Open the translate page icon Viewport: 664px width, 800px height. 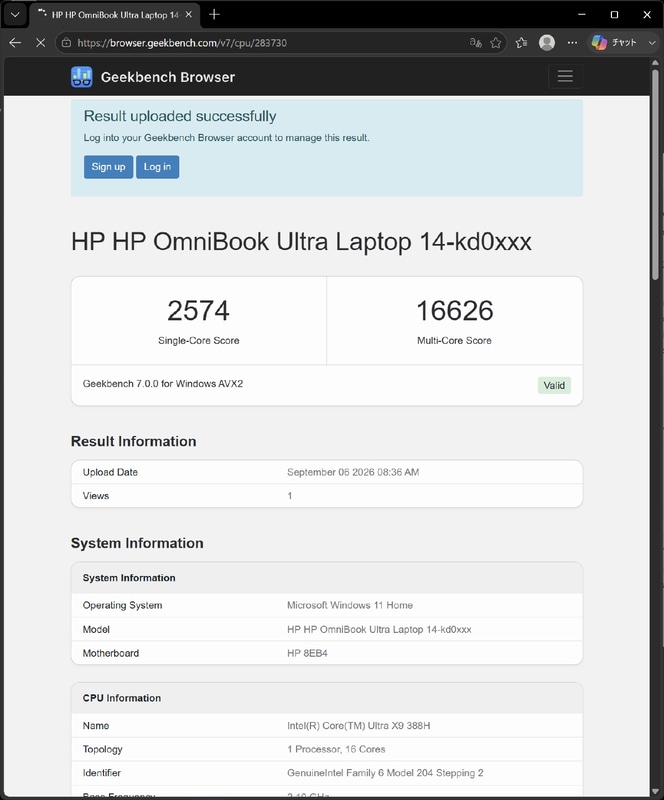(x=476, y=43)
